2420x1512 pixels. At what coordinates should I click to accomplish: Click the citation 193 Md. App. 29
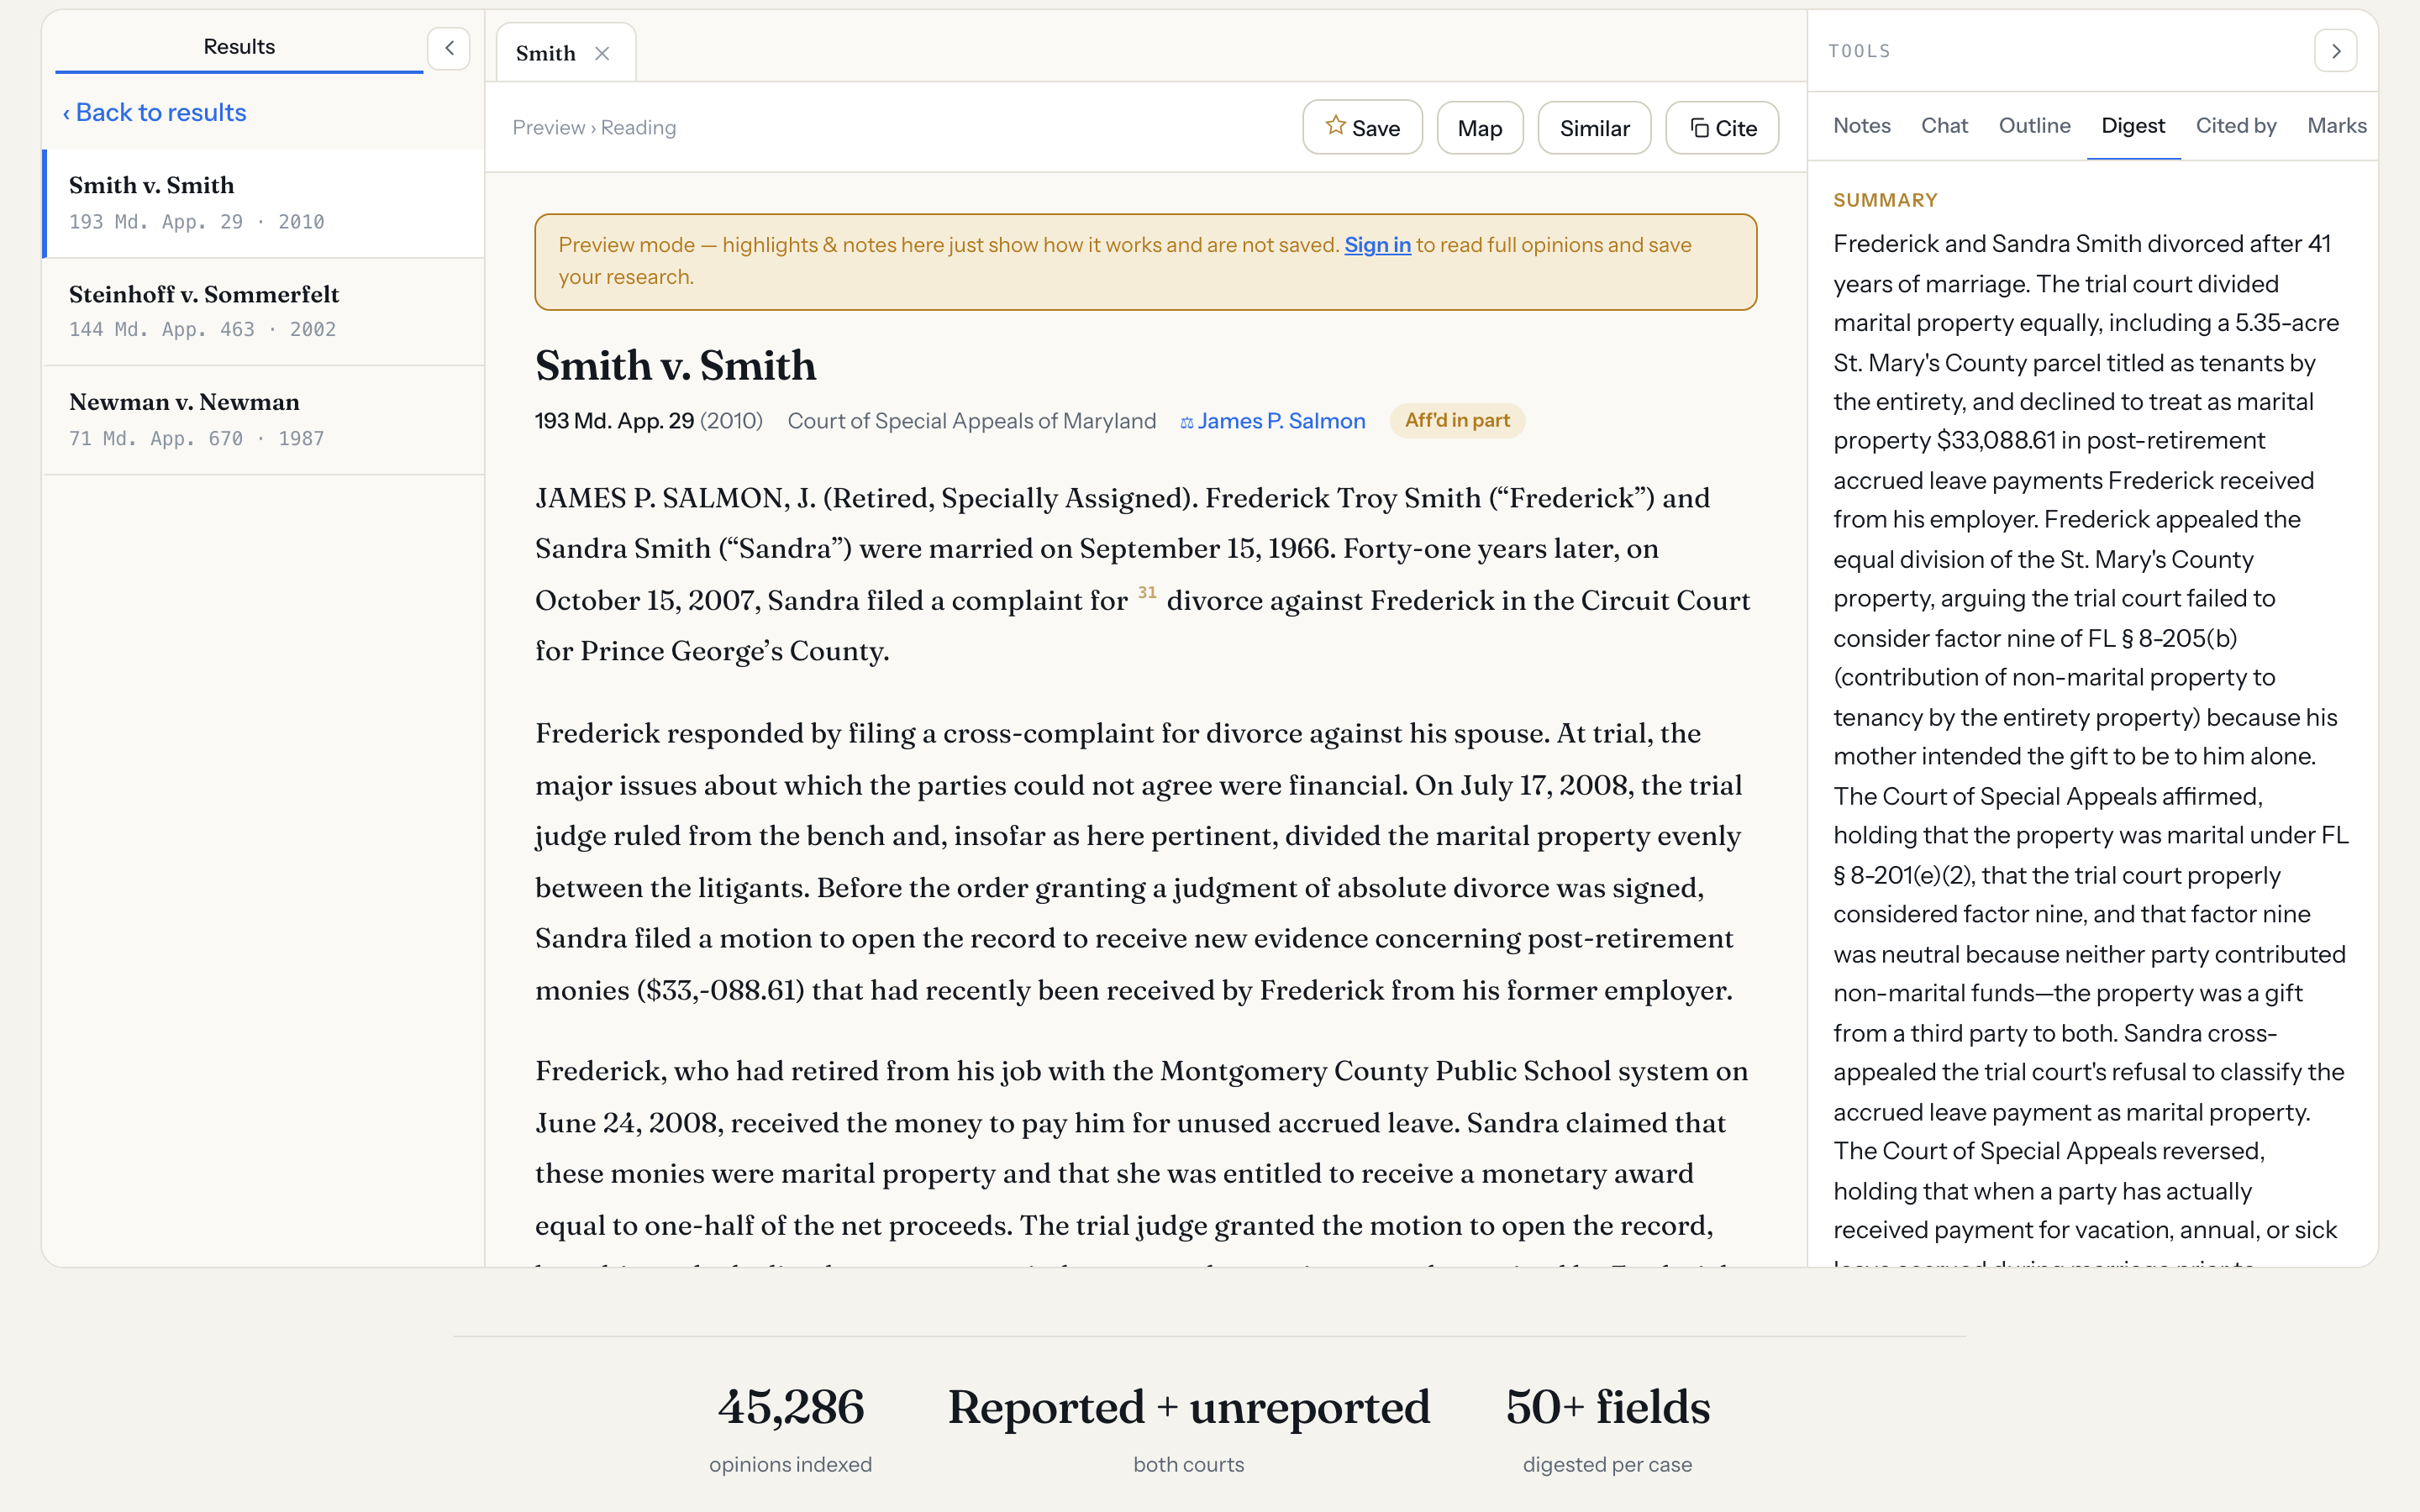click(x=614, y=421)
